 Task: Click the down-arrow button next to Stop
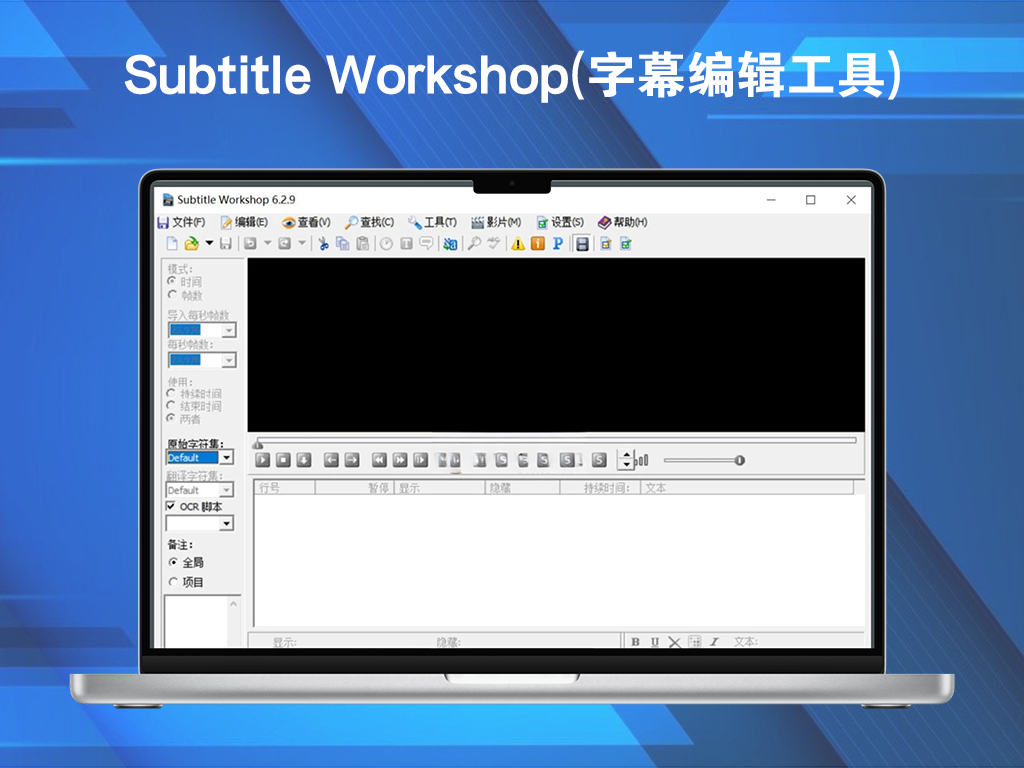click(x=304, y=460)
